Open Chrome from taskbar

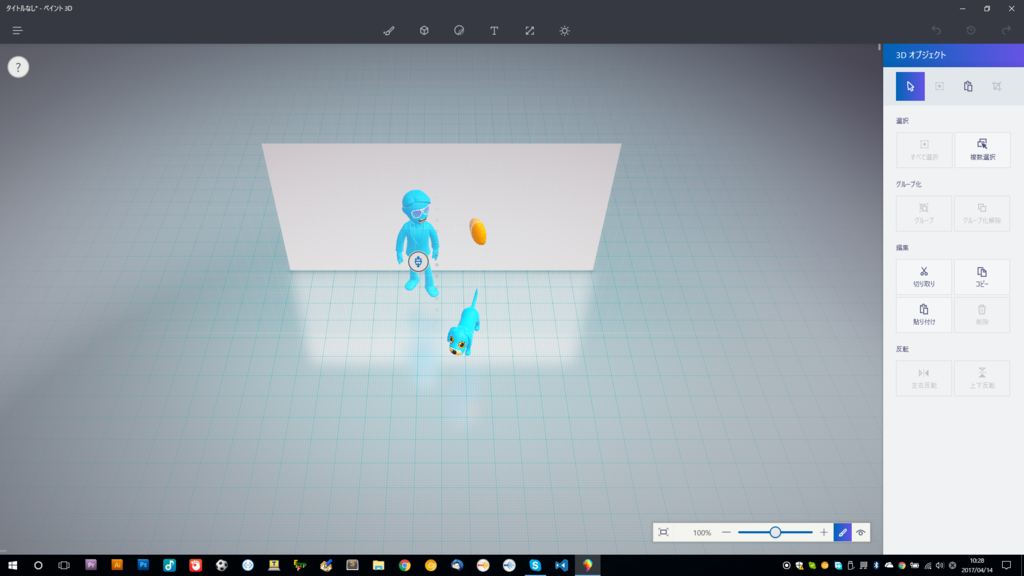(404, 565)
